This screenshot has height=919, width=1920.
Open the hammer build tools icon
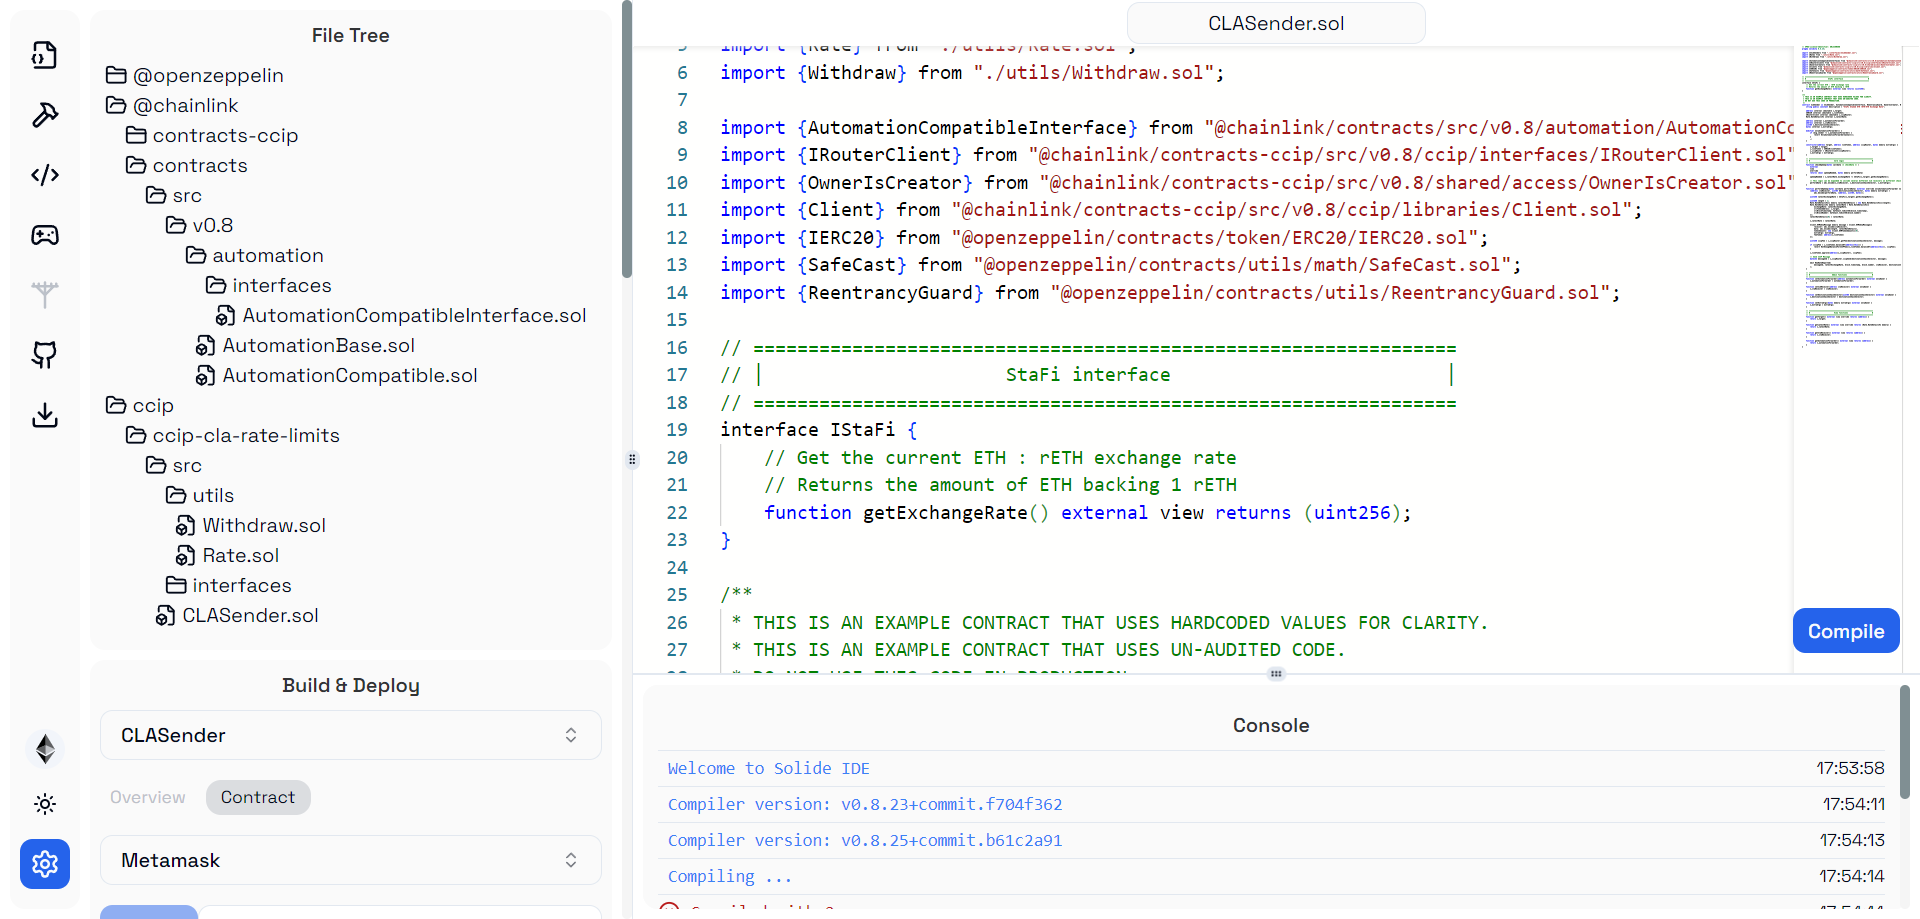[45, 115]
